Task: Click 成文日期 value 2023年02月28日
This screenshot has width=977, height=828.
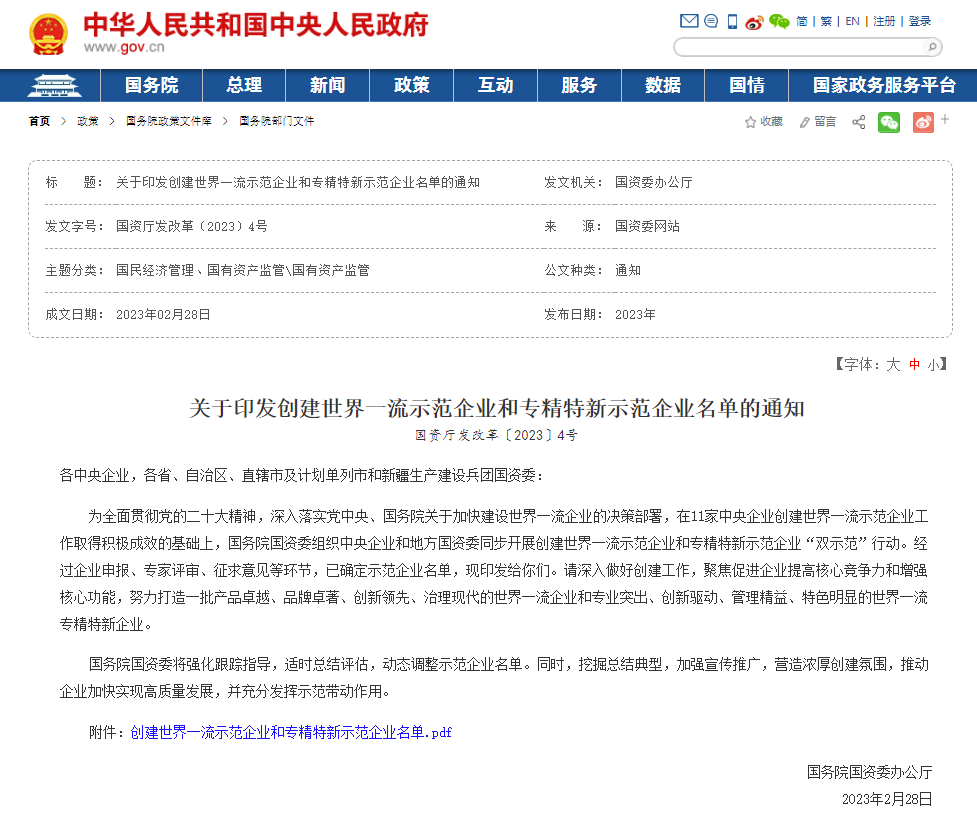Action: point(163,315)
